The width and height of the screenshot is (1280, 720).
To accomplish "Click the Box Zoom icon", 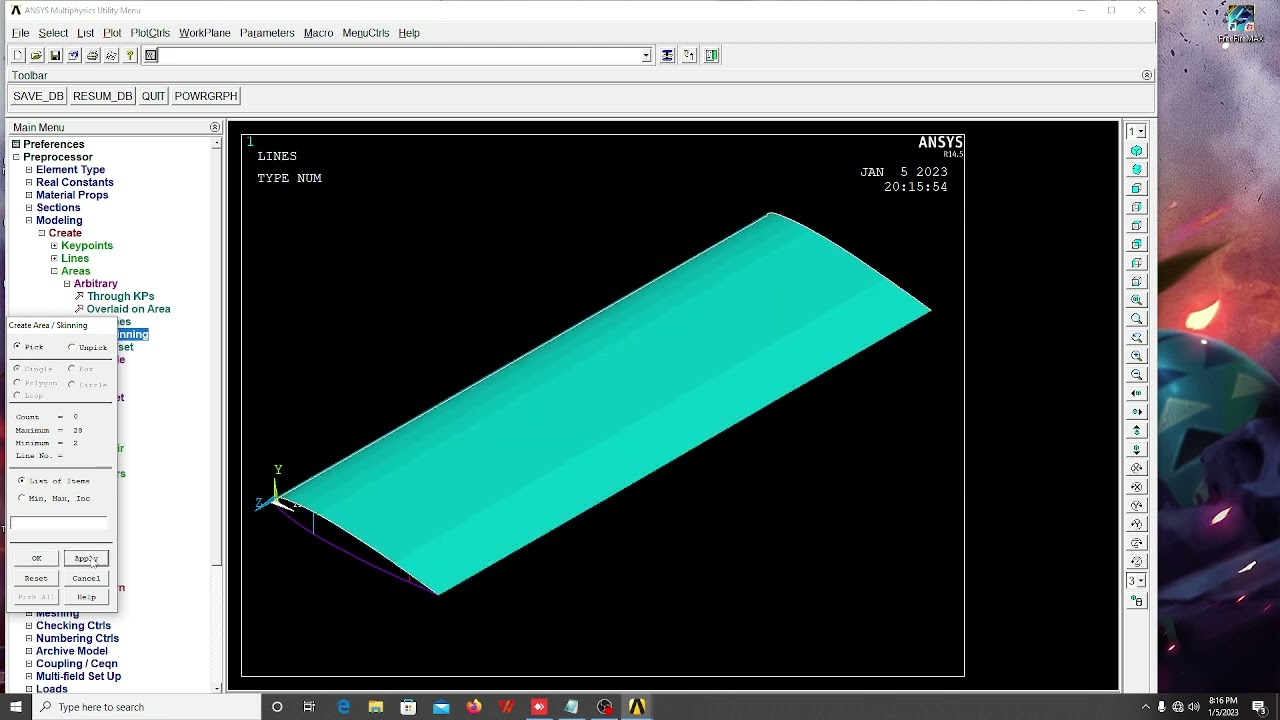I will [x=1137, y=319].
